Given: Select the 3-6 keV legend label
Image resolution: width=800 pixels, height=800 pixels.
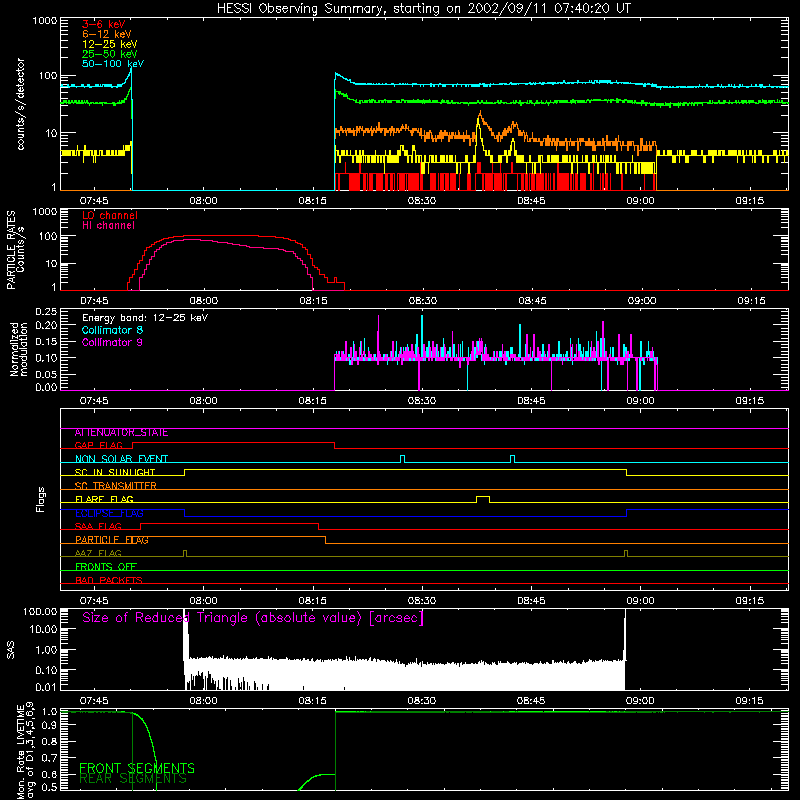Looking at the screenshot, I should [x=104, y=24].
